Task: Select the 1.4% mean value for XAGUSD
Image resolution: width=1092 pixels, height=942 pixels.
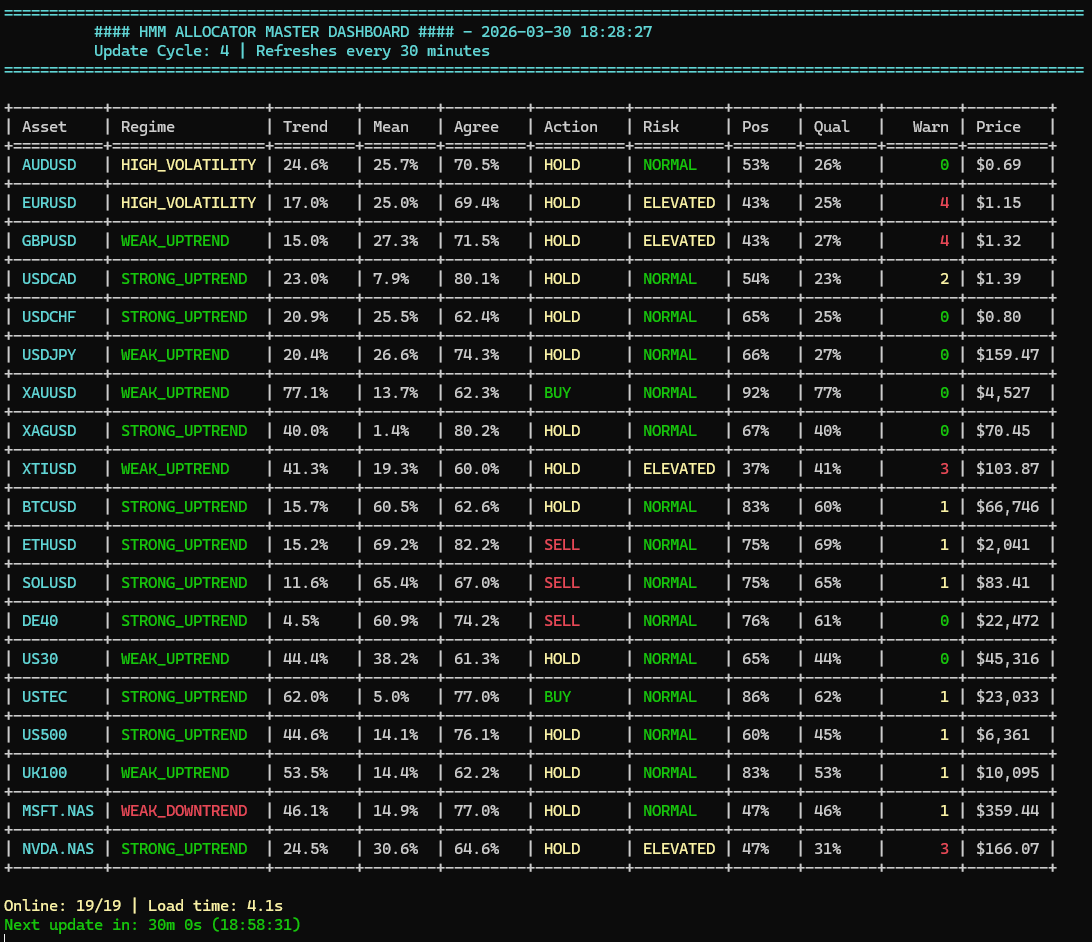Action: (x=391, y=431)
